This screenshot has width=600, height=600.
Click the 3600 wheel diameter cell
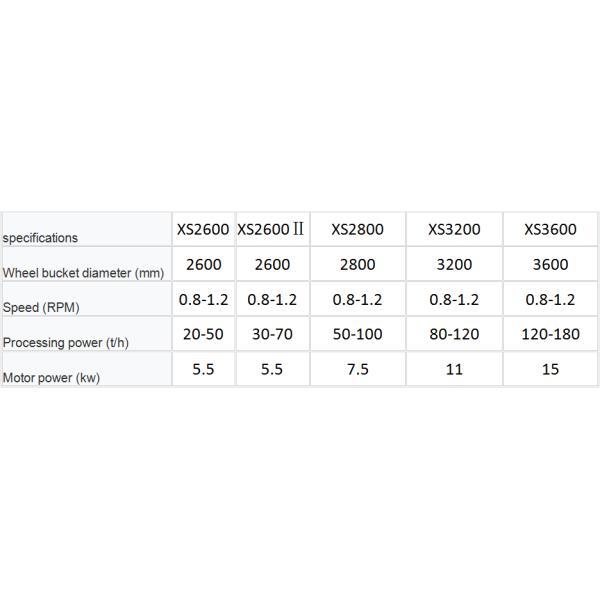(550, 265)
